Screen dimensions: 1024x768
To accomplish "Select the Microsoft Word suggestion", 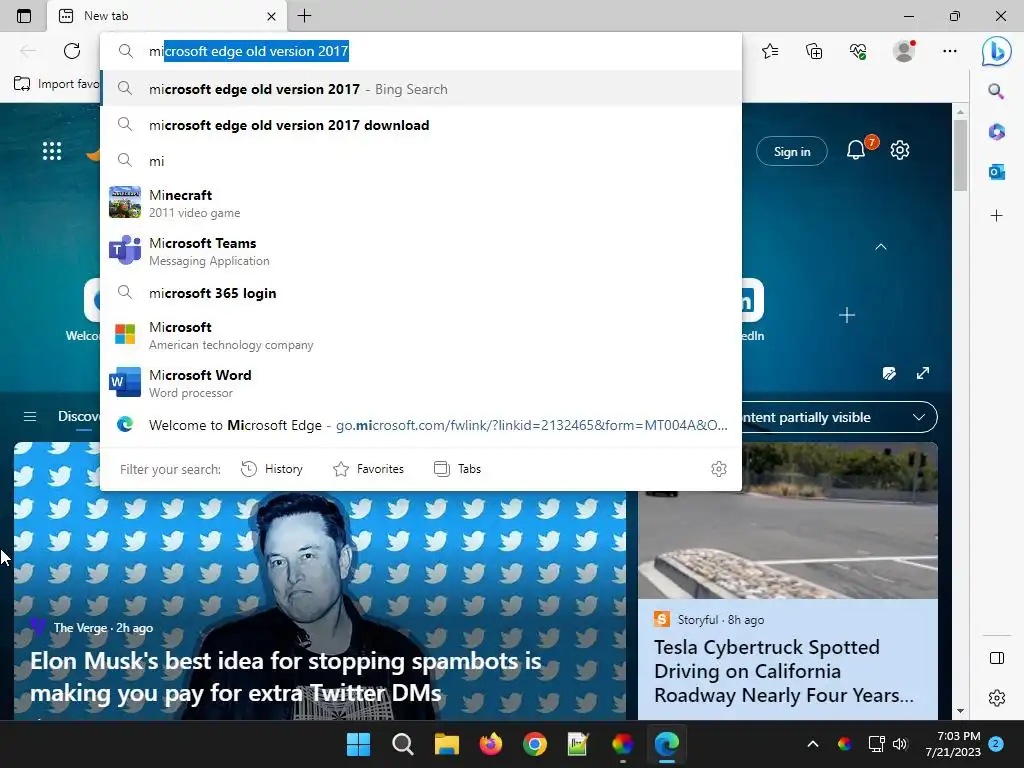I will (421, 383).
